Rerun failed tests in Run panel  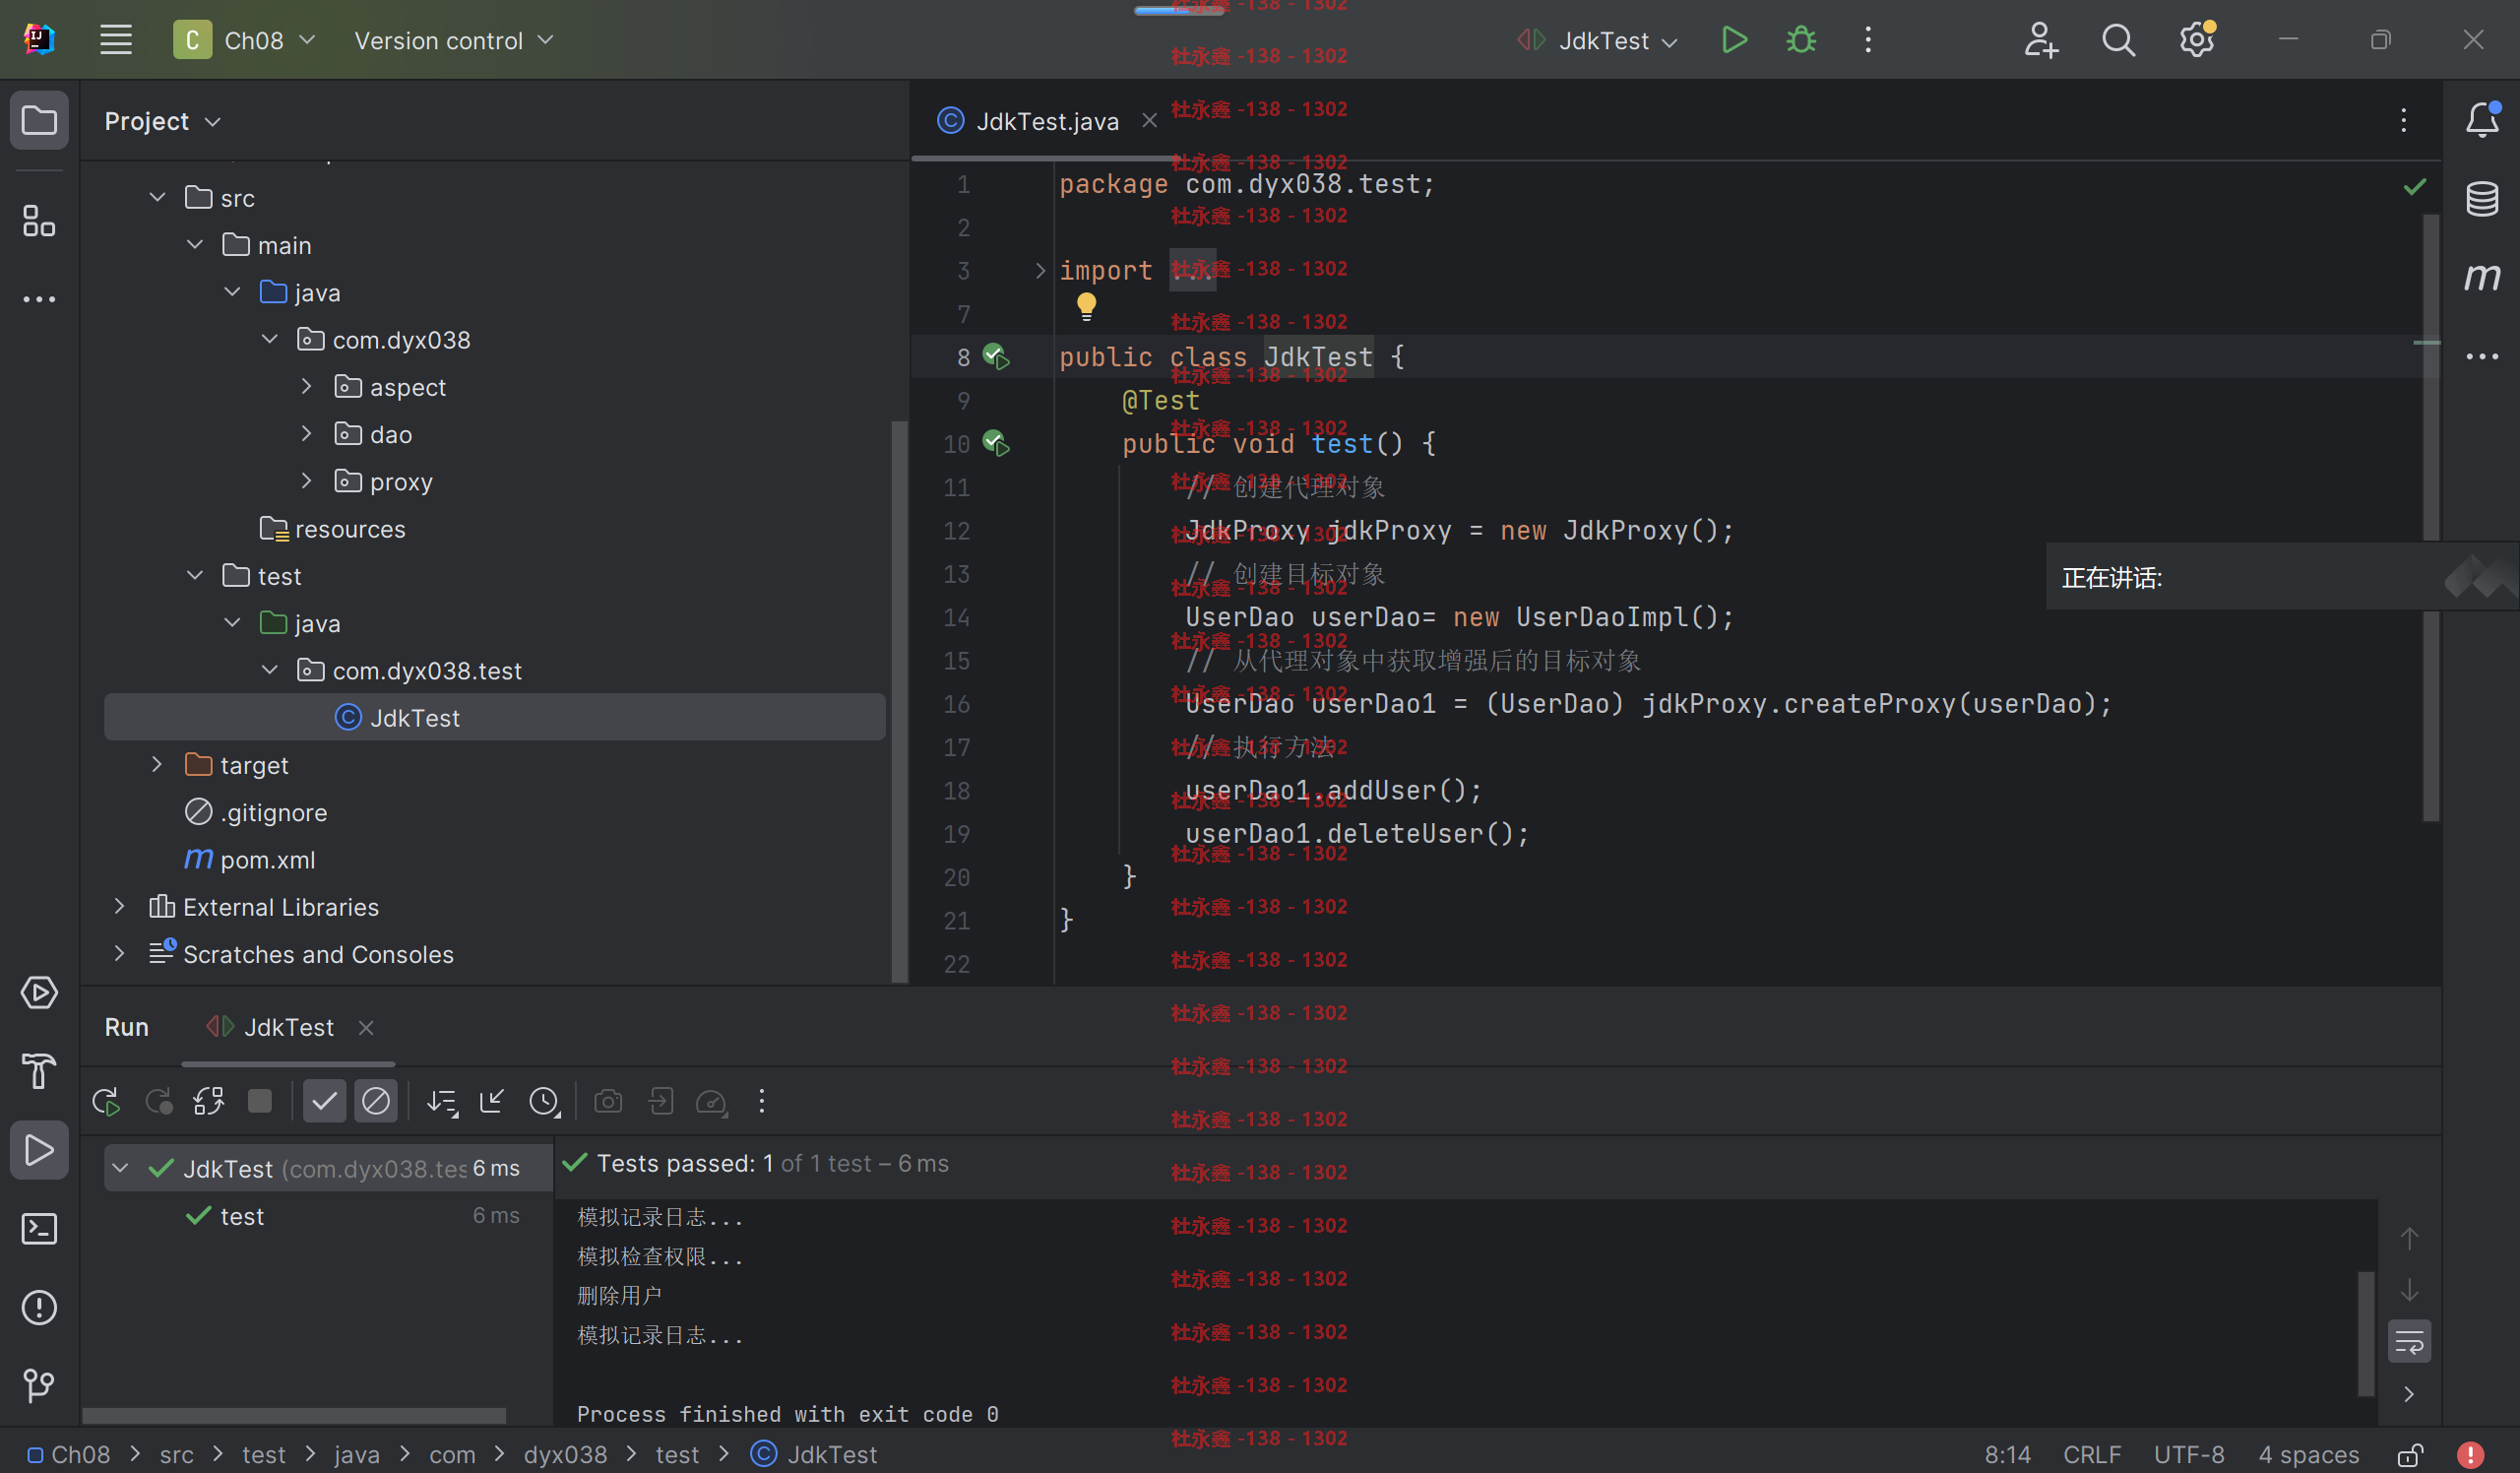[158, 1102]
